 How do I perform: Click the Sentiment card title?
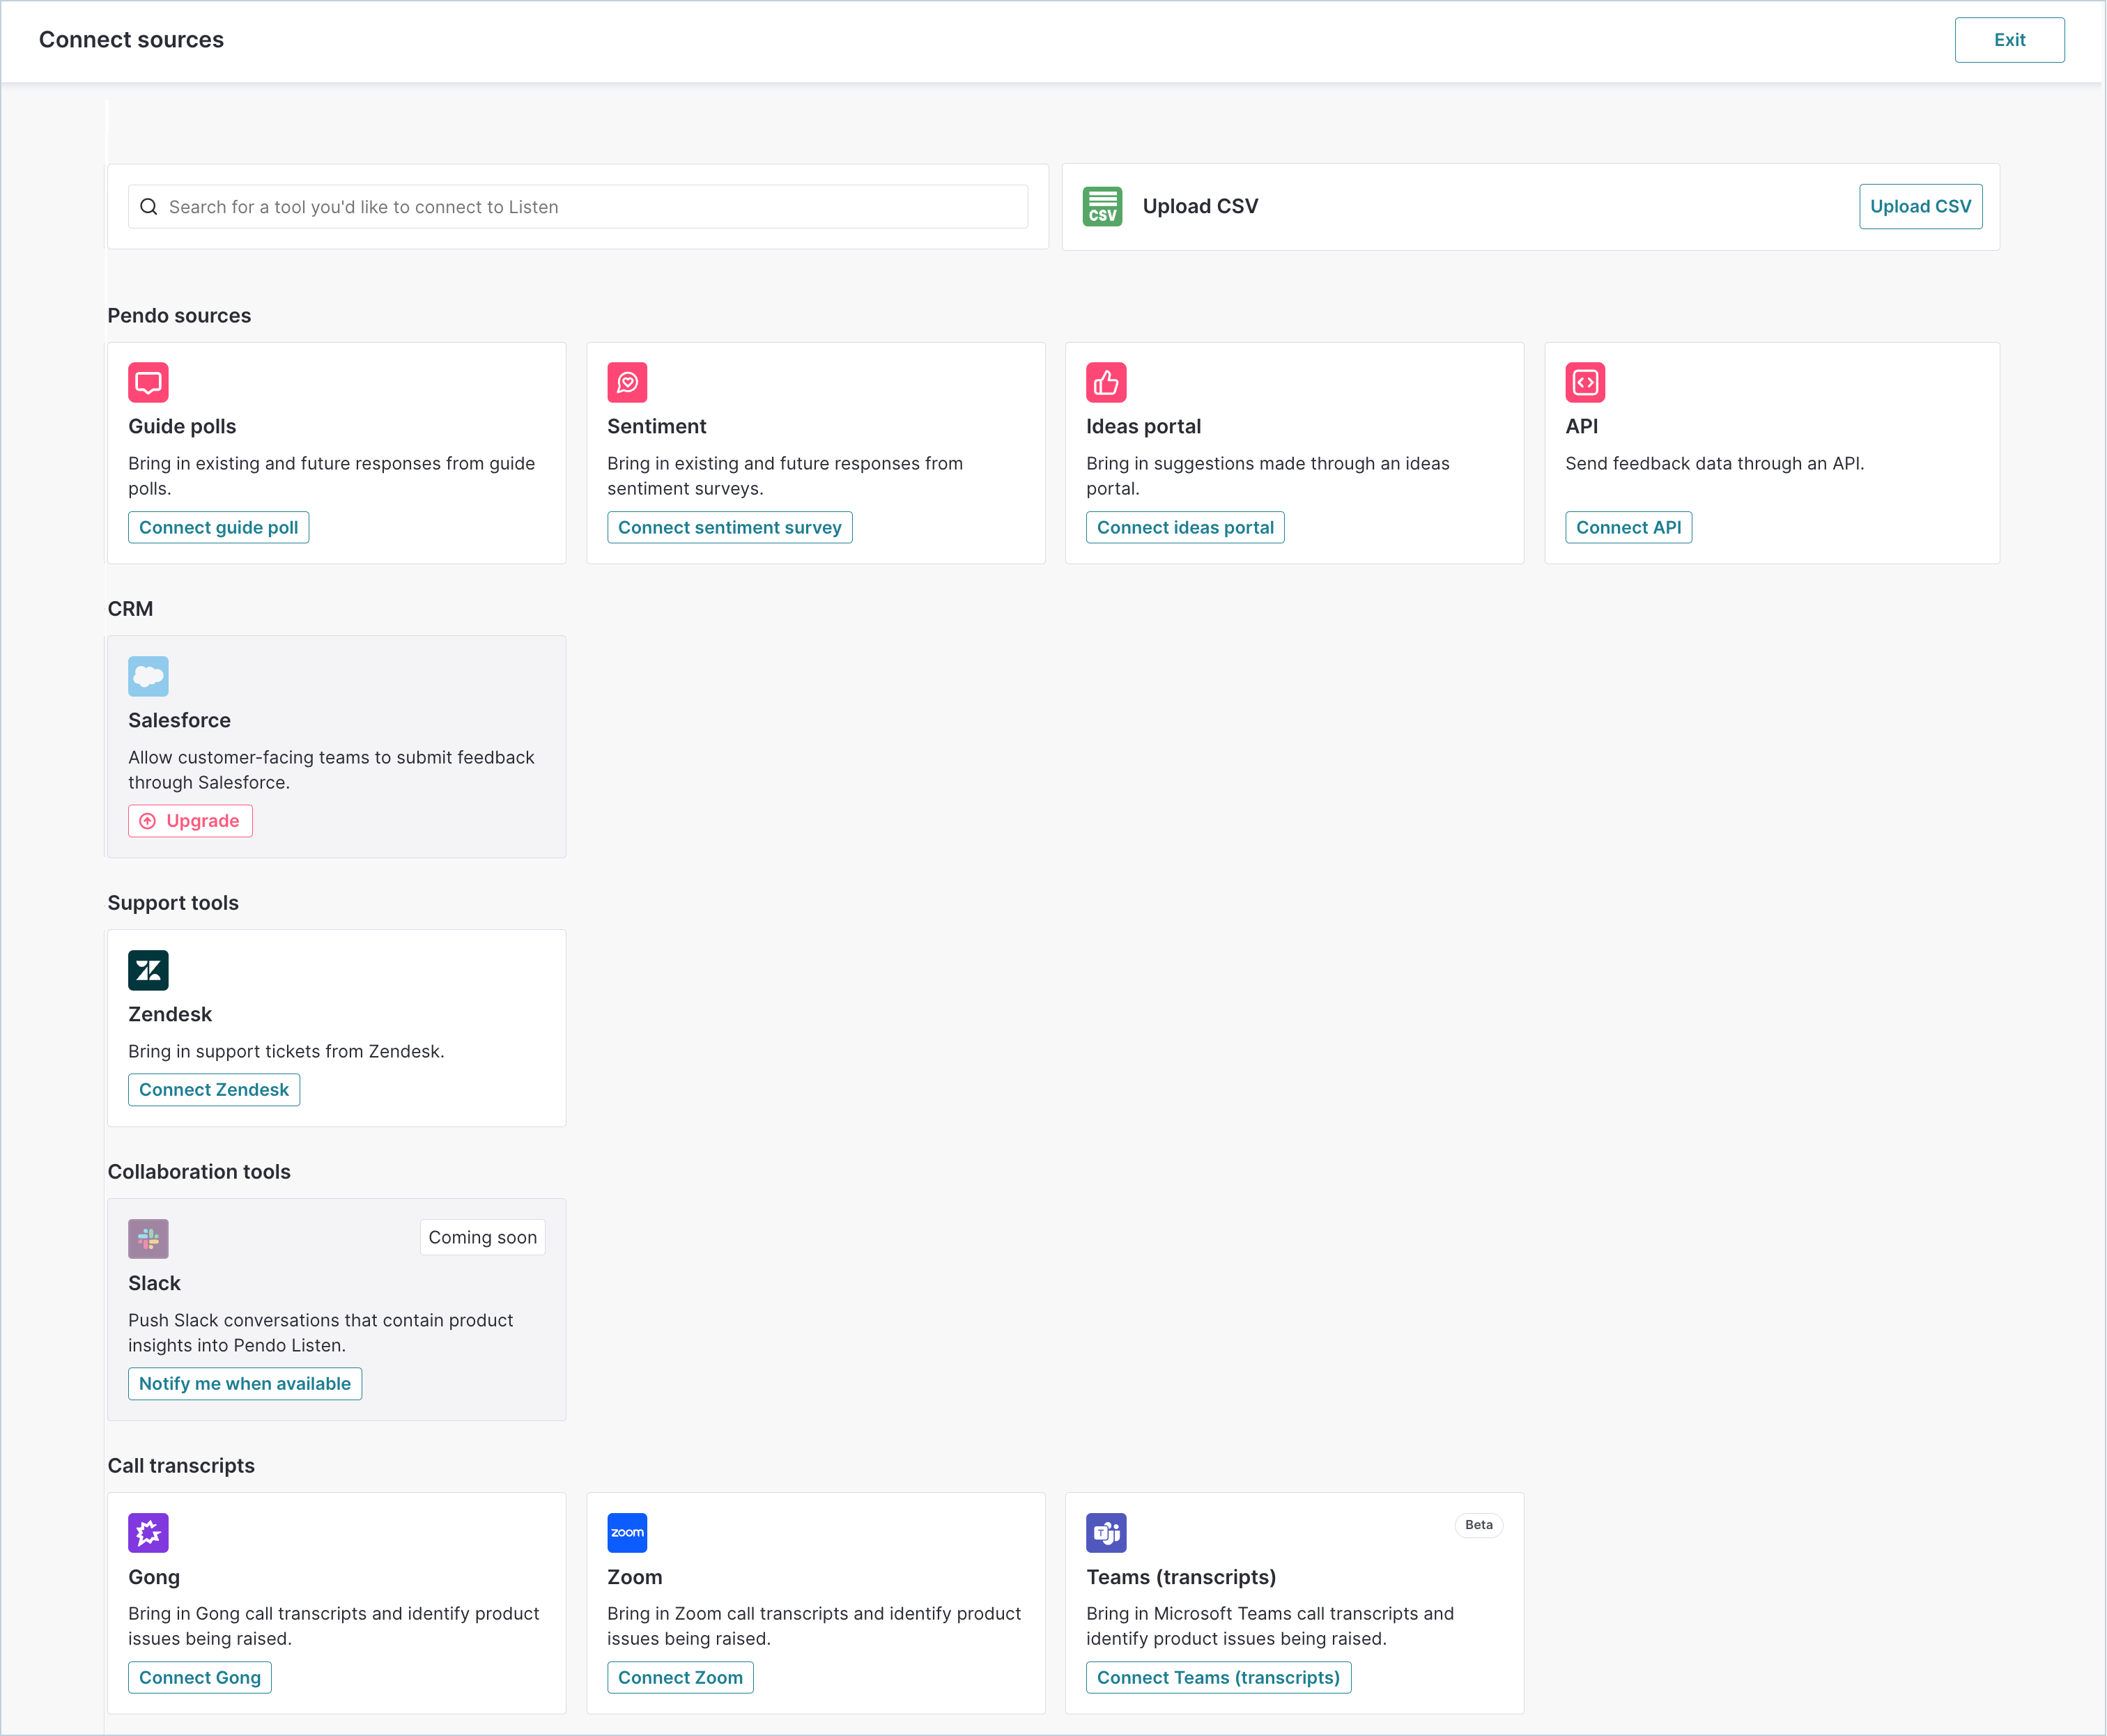[x=656, y=426]
